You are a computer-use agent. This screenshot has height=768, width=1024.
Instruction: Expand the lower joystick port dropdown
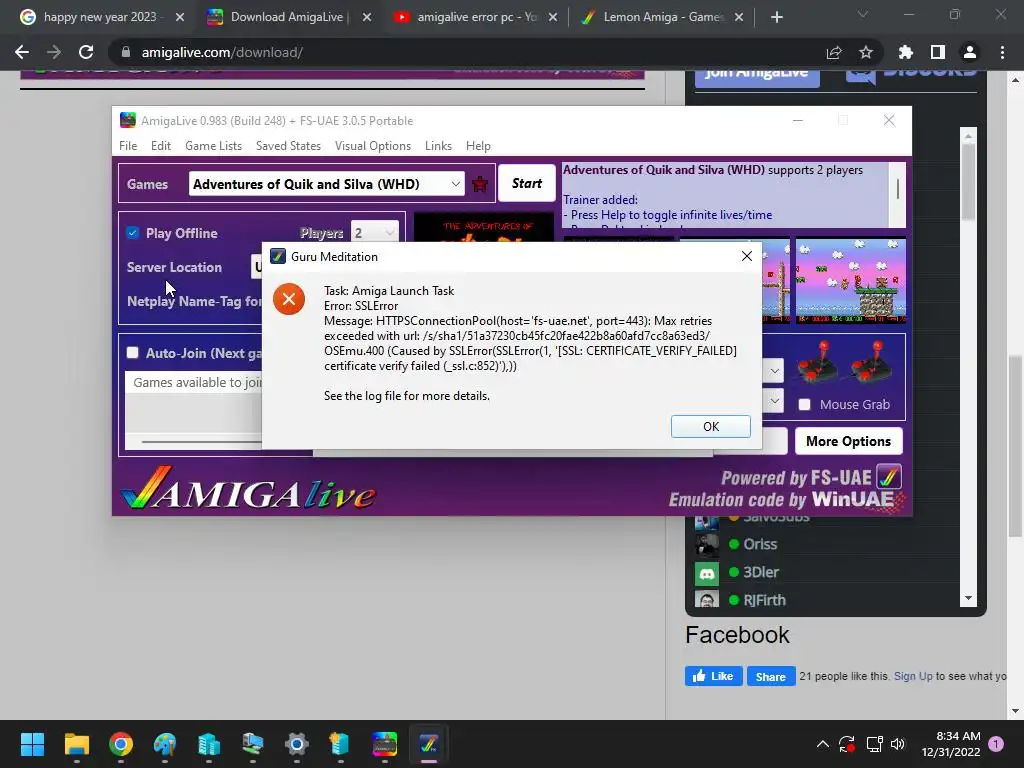tap(774, 400)
